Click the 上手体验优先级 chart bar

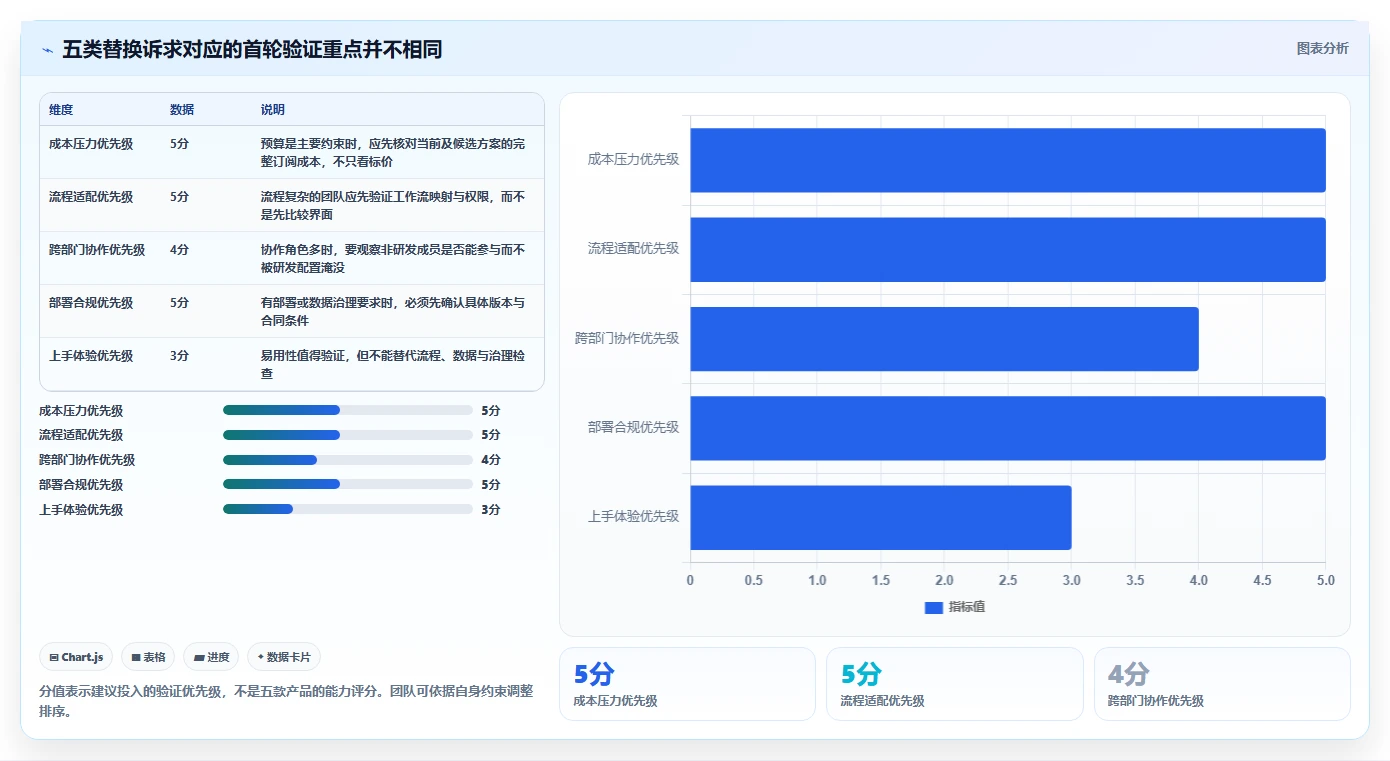pos(881,517)
